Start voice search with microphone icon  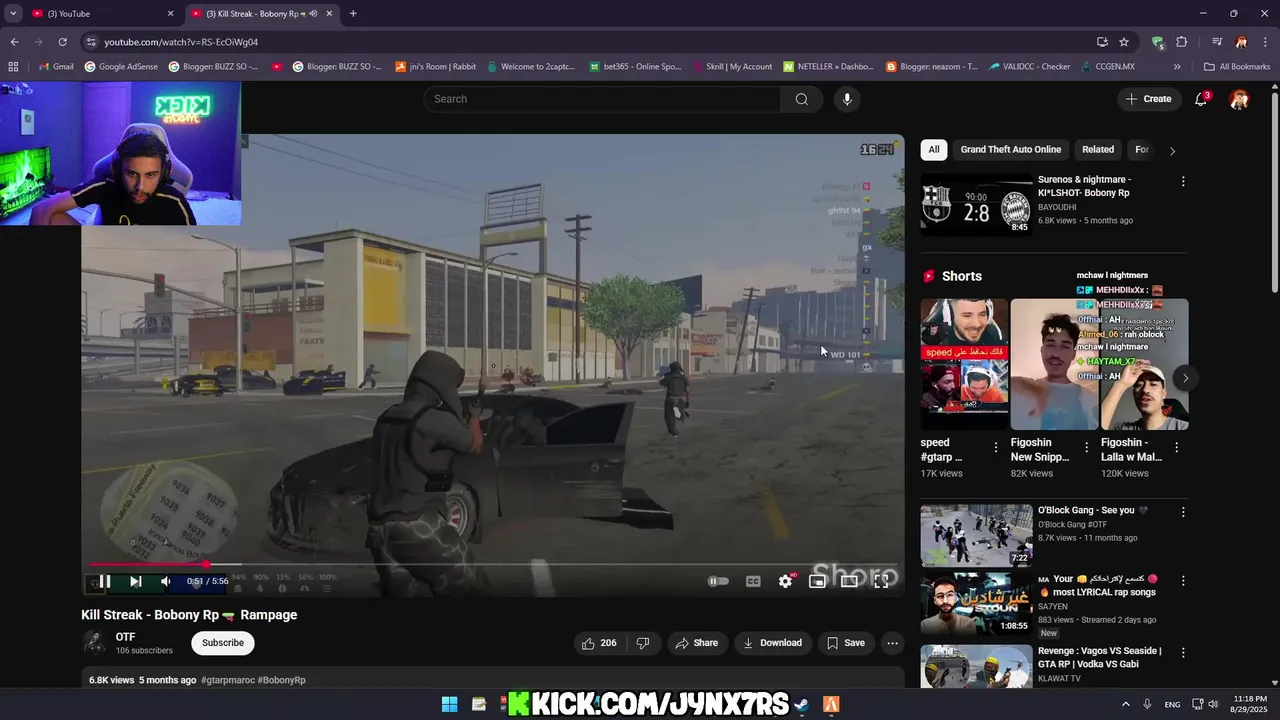coord(847,99)
